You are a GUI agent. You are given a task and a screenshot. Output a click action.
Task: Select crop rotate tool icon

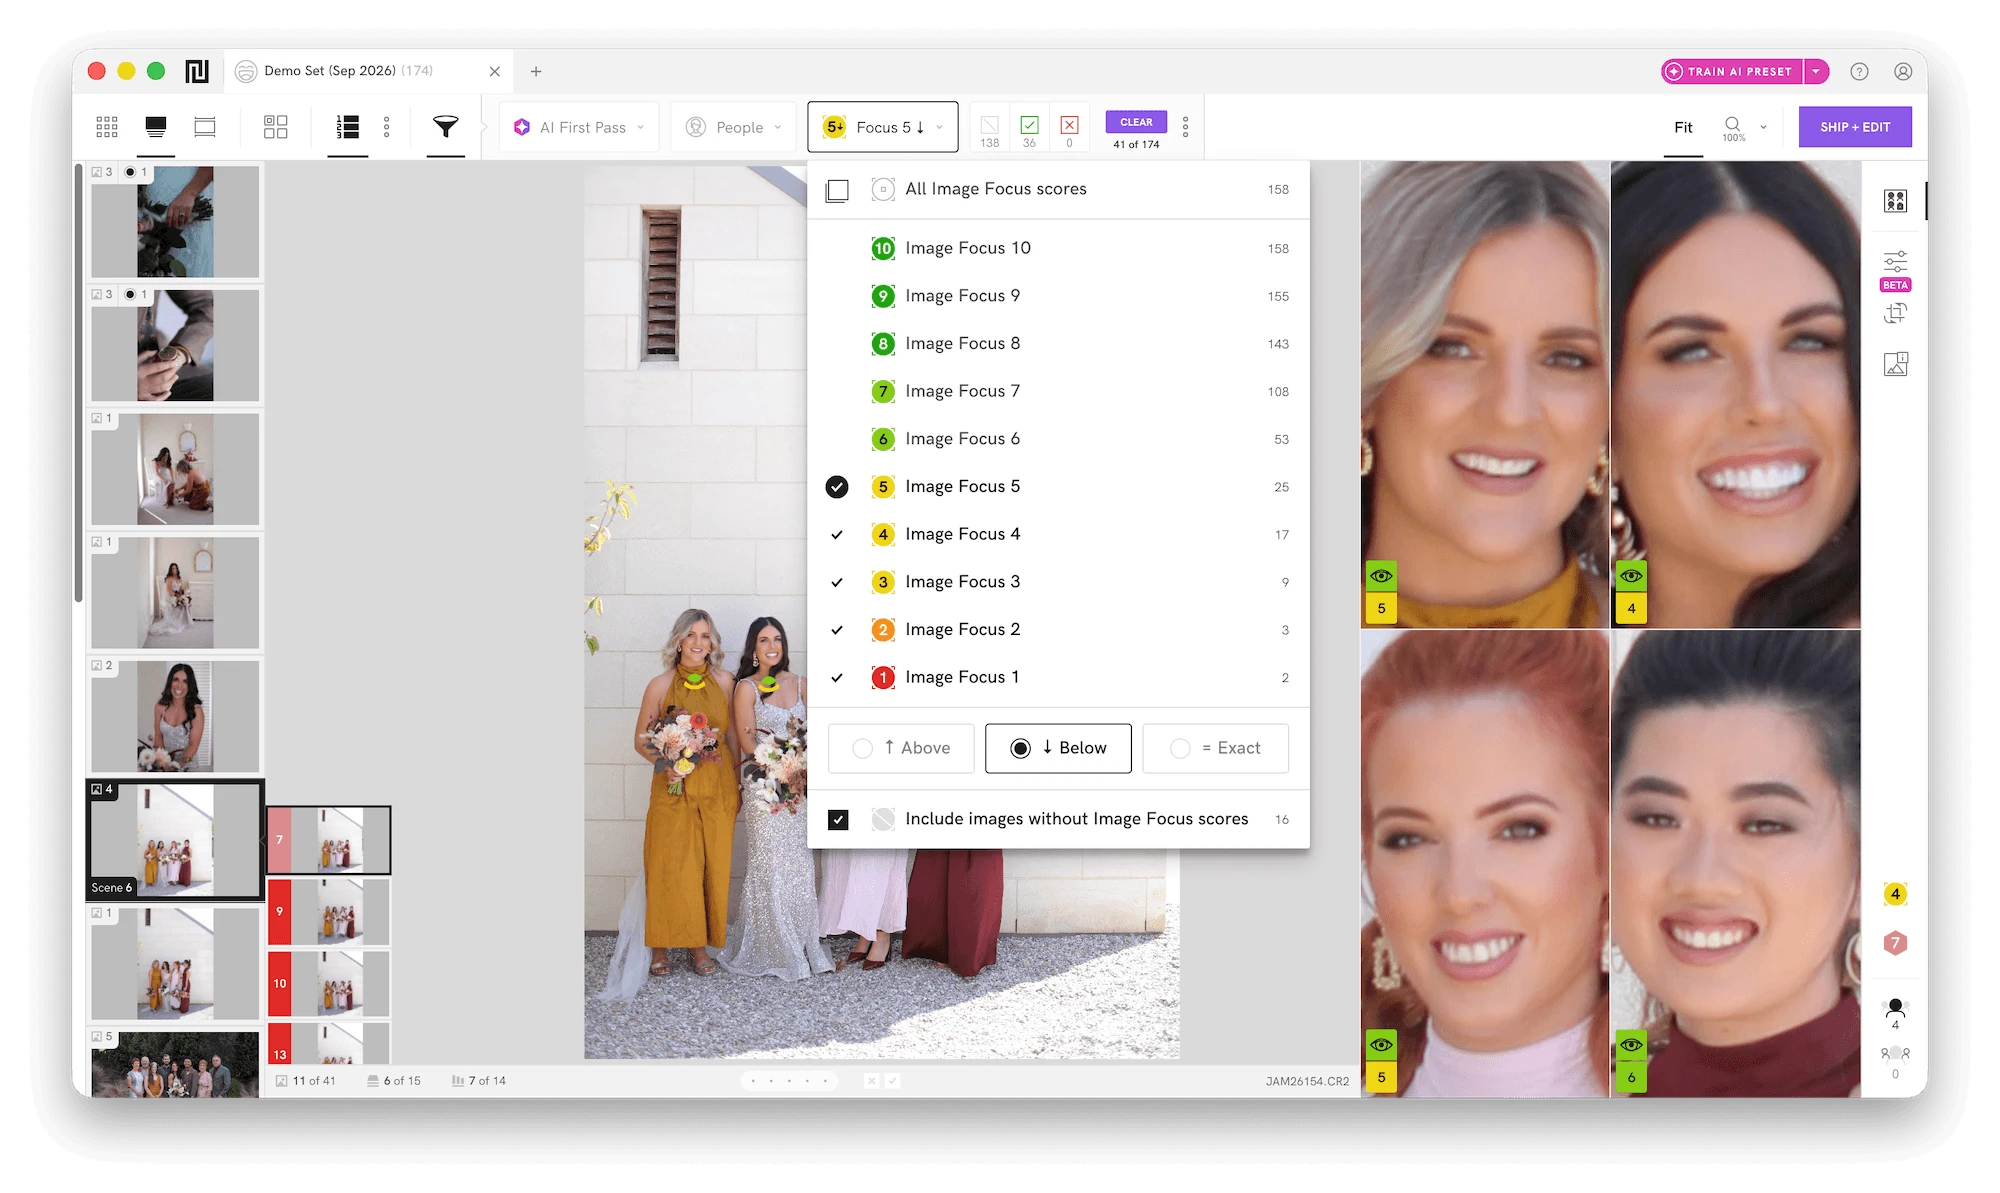coord(1895,314)
